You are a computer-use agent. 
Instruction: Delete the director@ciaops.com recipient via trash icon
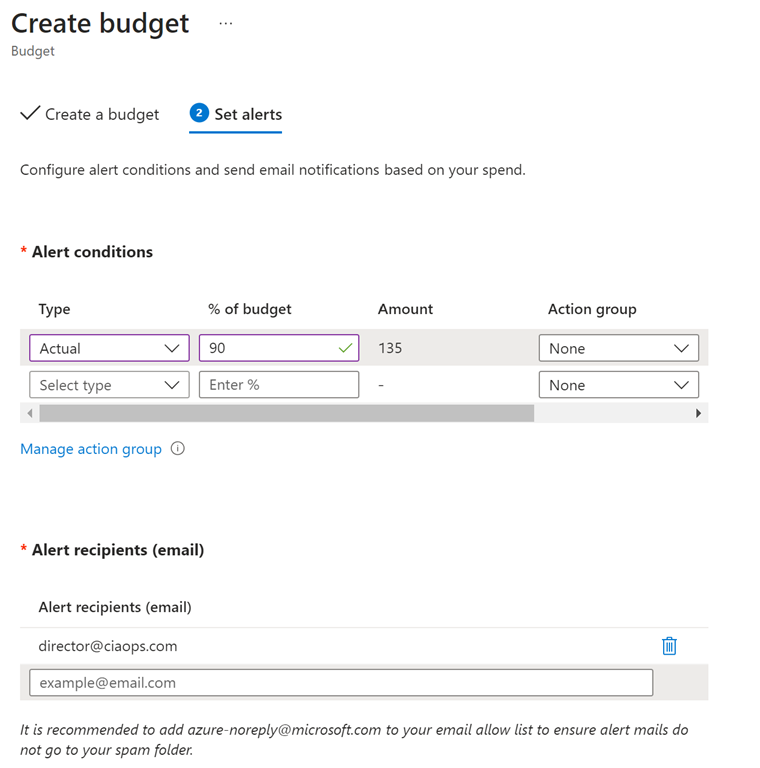coord(669,646)
